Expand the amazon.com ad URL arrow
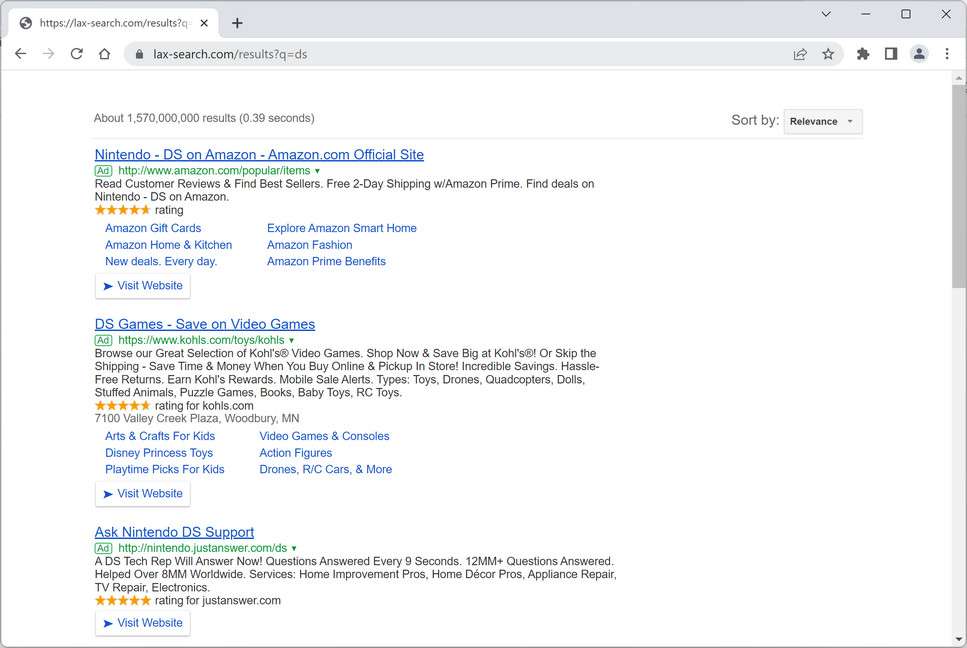 tap(318, 171)
